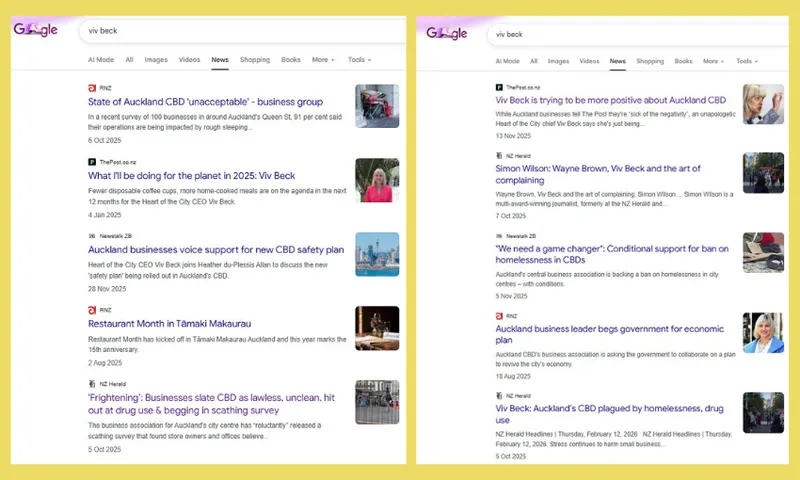Viewport: 800px width, 480px height.
Task: Open 'Auckland business leader begs government' headline
Action: coord(610,334)
